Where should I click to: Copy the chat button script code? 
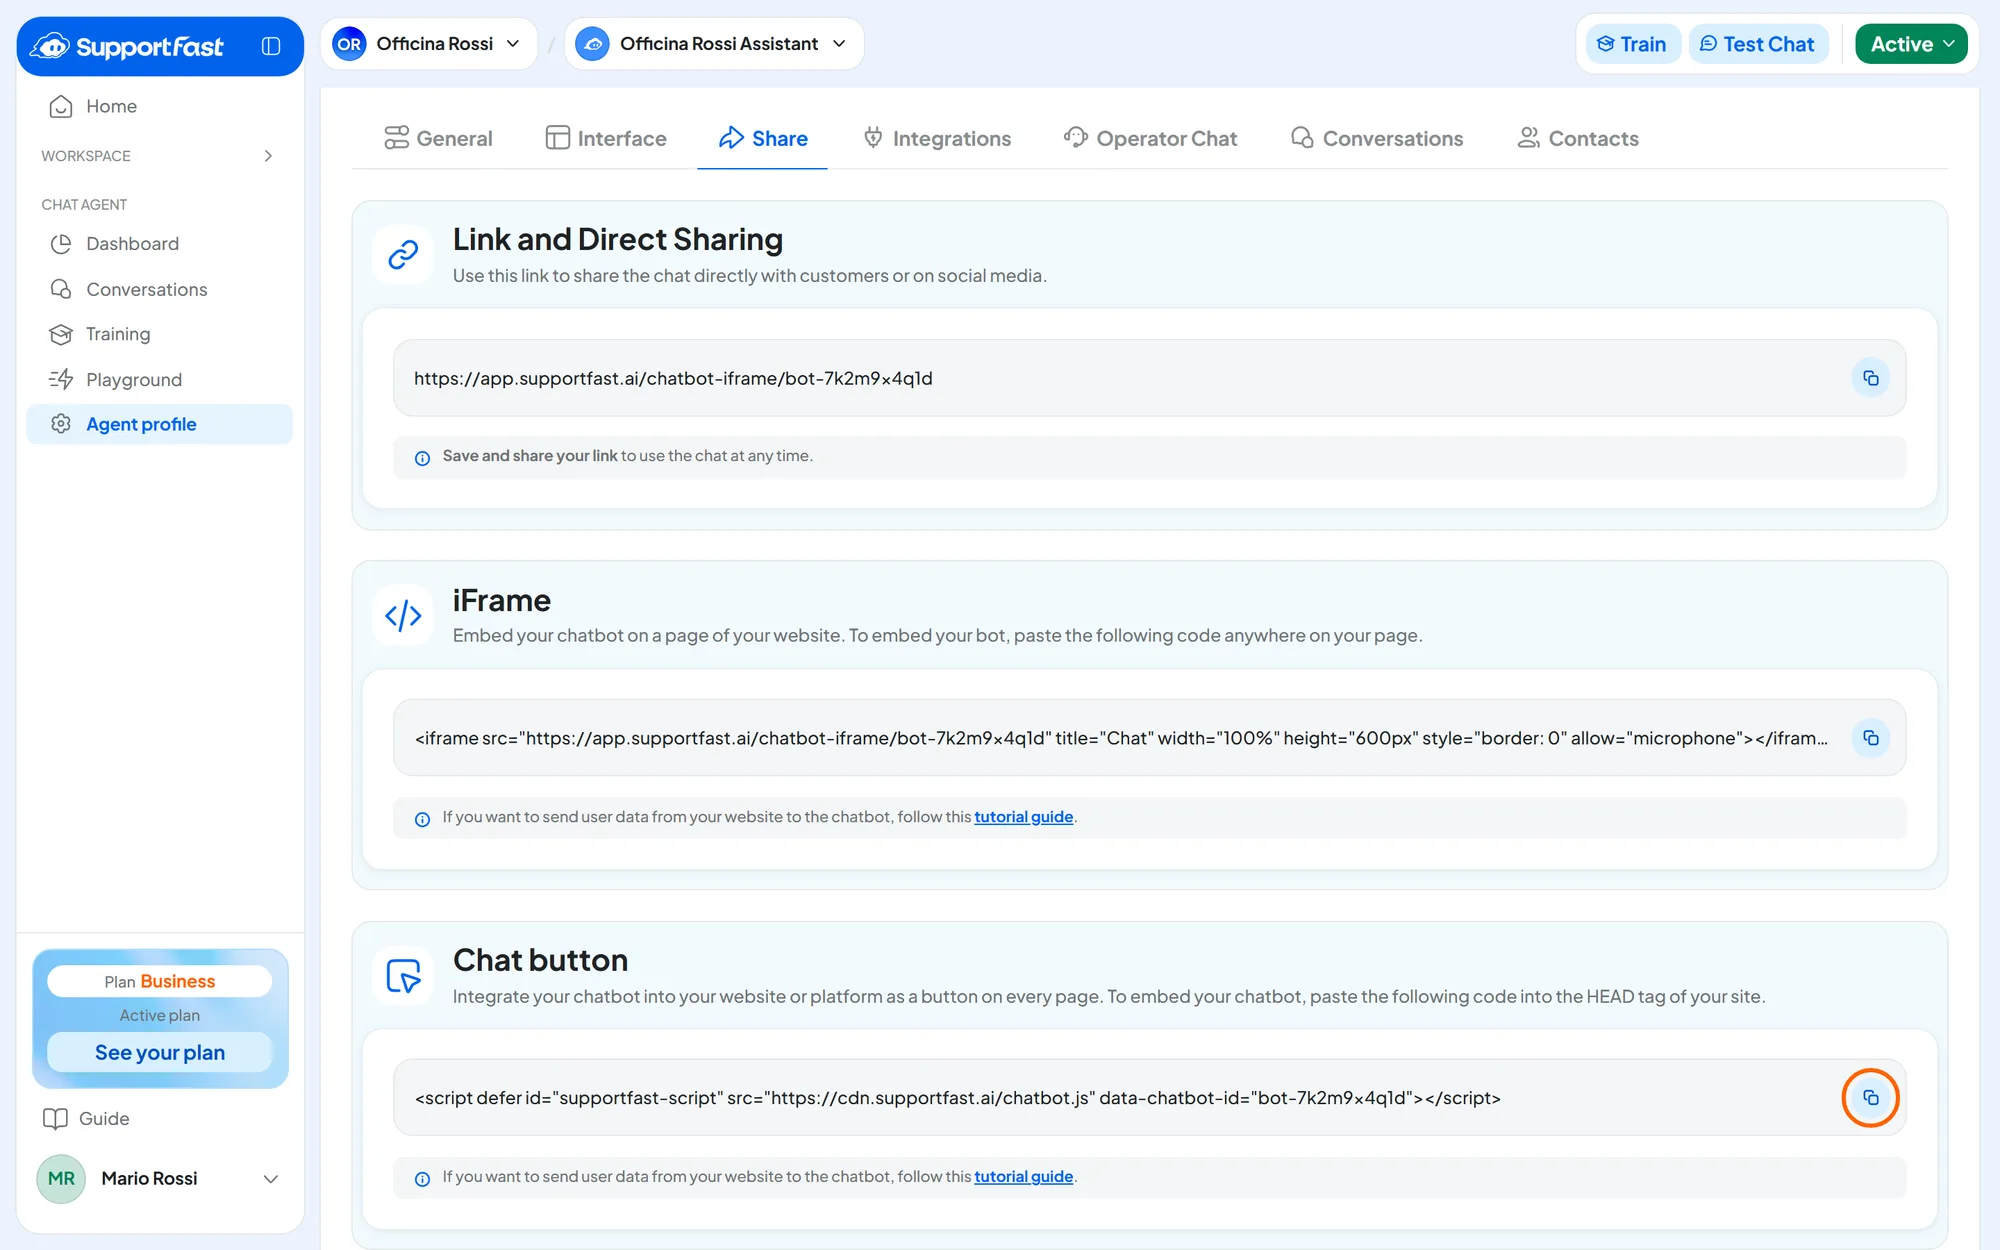pyautogui.click(x=1870, y=1098)
